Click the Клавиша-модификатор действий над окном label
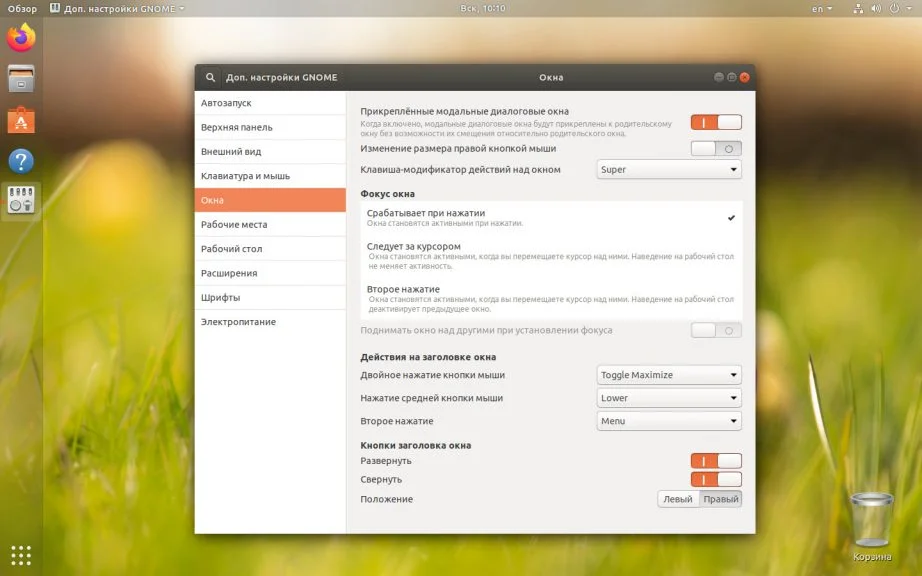Screen dimensions: 922x576 (460, 169)
